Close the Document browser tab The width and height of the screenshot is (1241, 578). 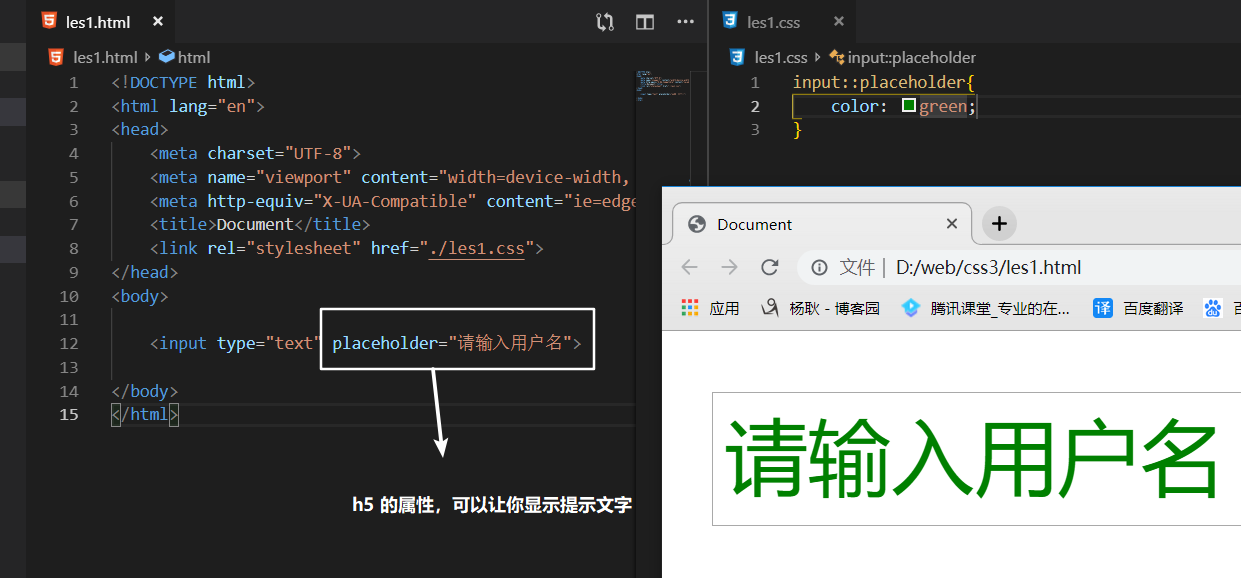coord(952,224)
